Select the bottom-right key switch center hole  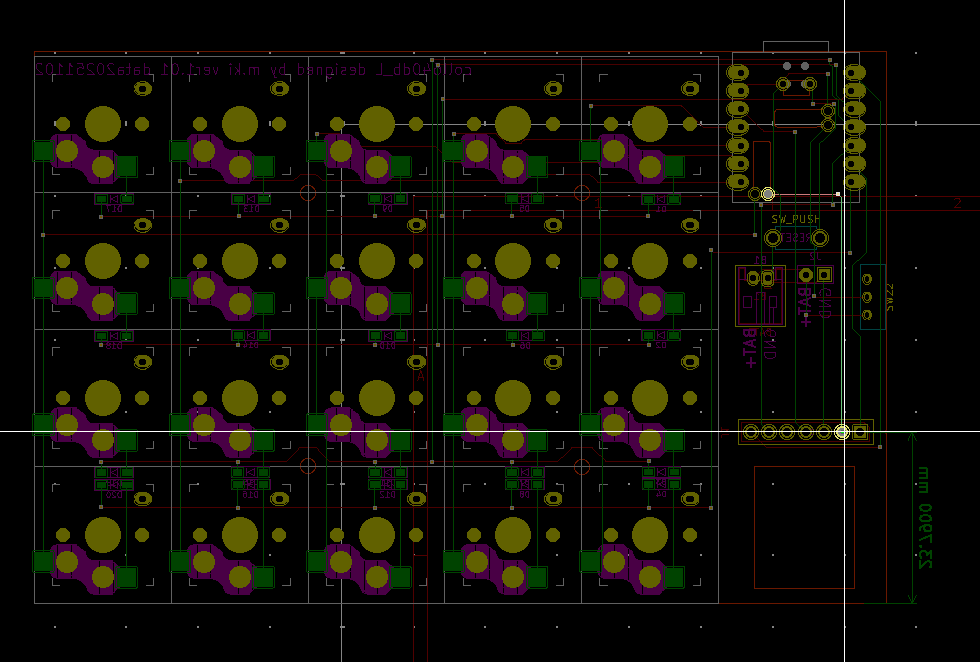tap(650, 535)
